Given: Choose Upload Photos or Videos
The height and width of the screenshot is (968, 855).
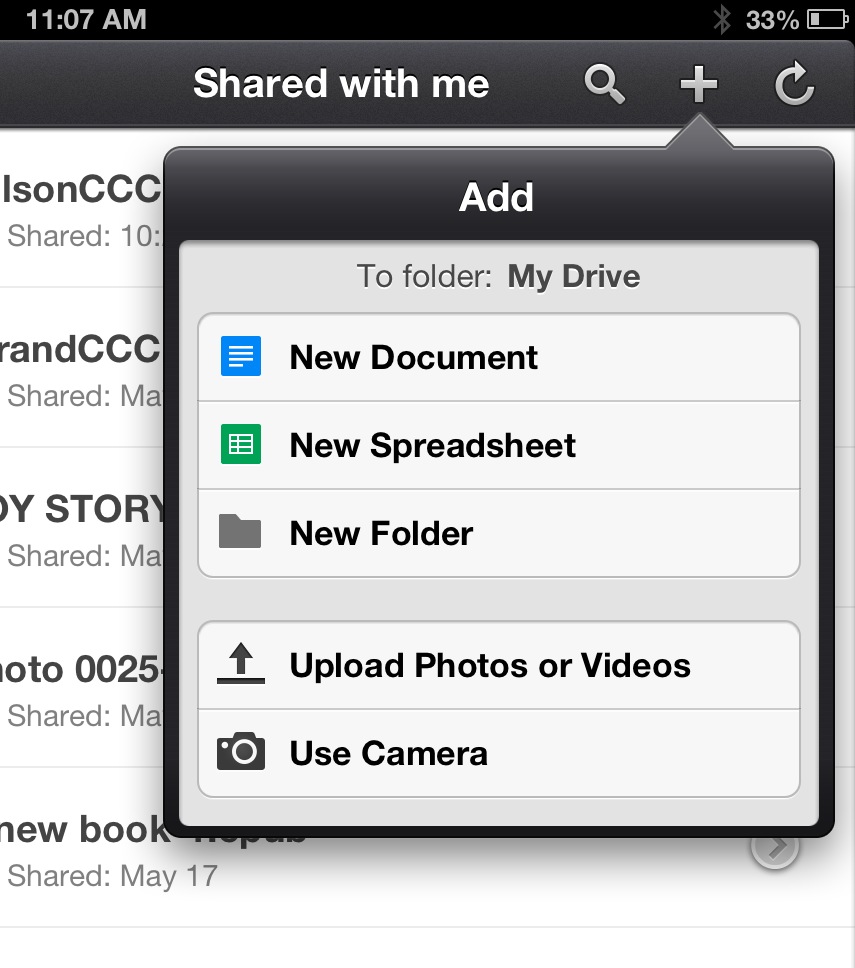Looking at the screenshot, I should tap(499, 665).
